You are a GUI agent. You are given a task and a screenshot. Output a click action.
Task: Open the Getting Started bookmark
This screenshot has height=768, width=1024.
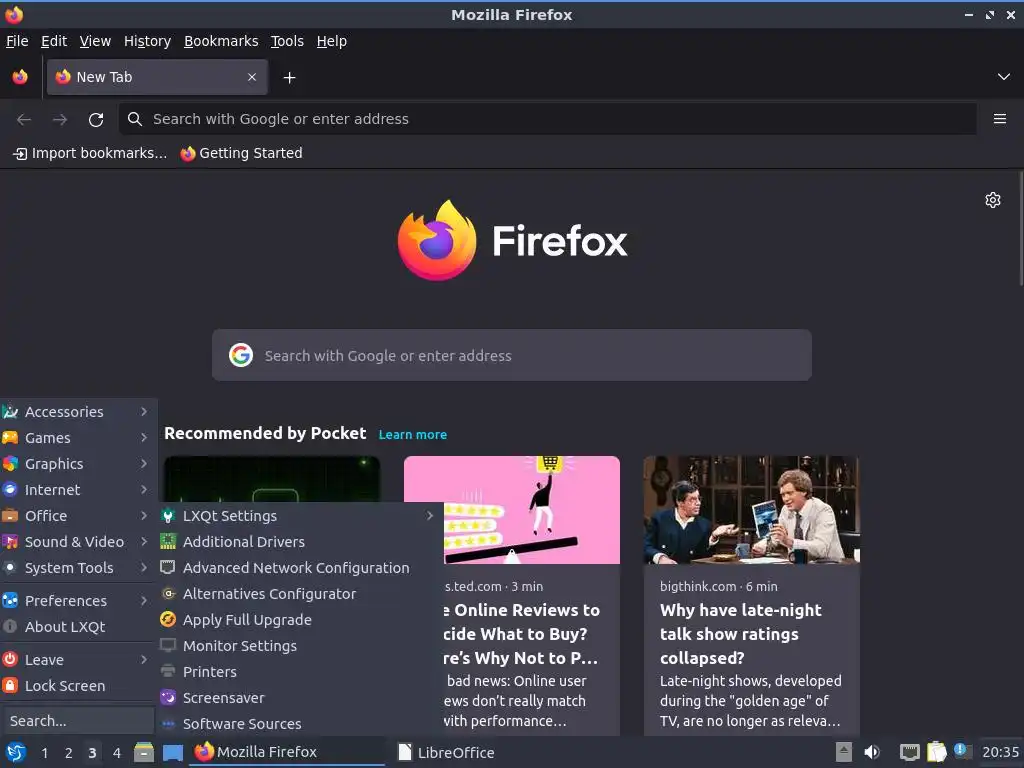(242, 153)
